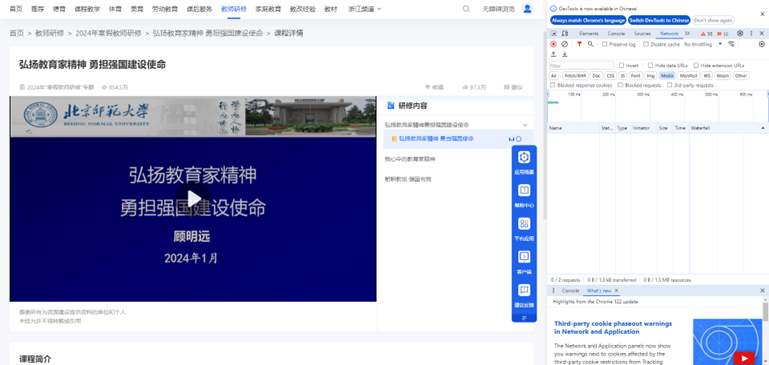
Task: Open 客户端 in the blue sidebar
Action: 524,262
